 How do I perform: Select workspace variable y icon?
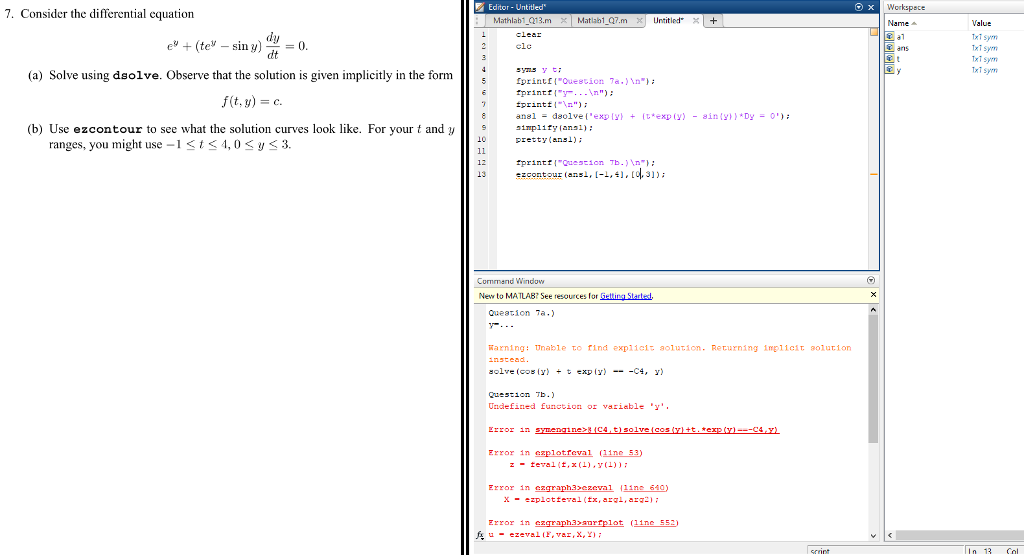pos(889,70)
